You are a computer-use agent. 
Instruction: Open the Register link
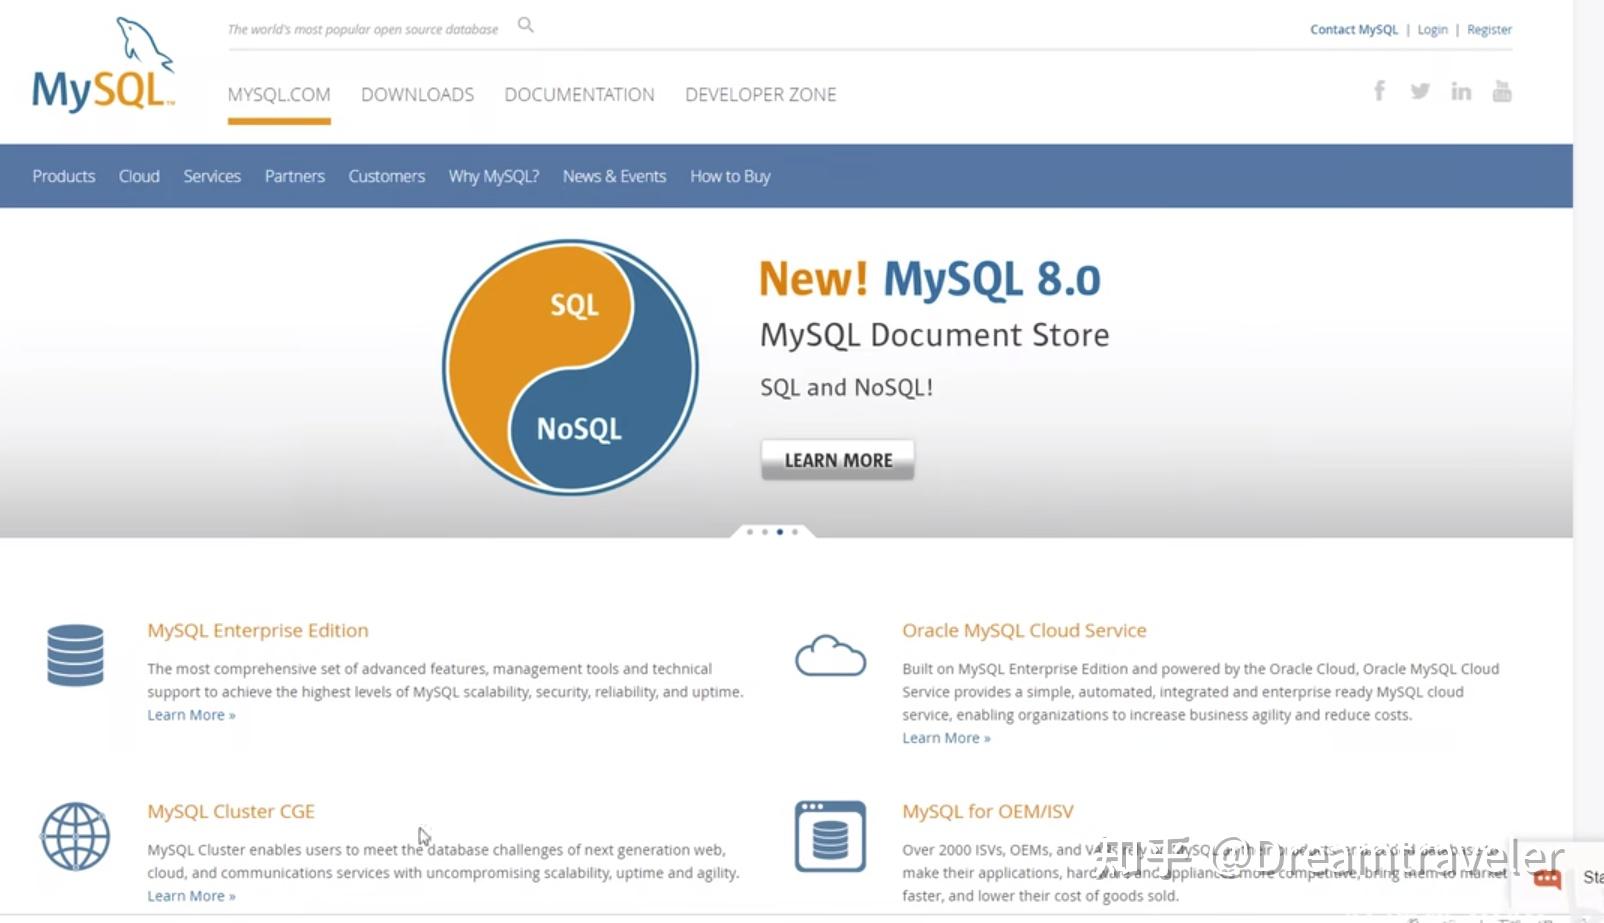1489,29
